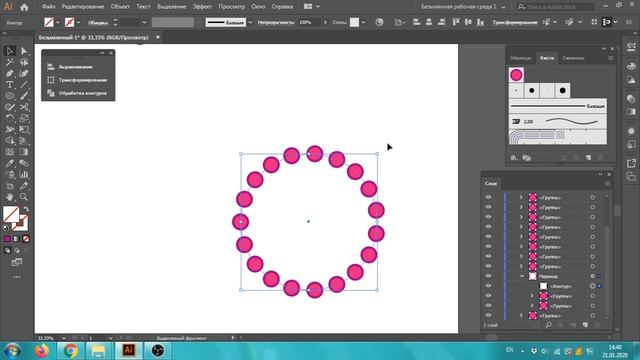Click target circle of <Контур> row
This screenshot has width=640, height=360.
click(x=592, y=286)
